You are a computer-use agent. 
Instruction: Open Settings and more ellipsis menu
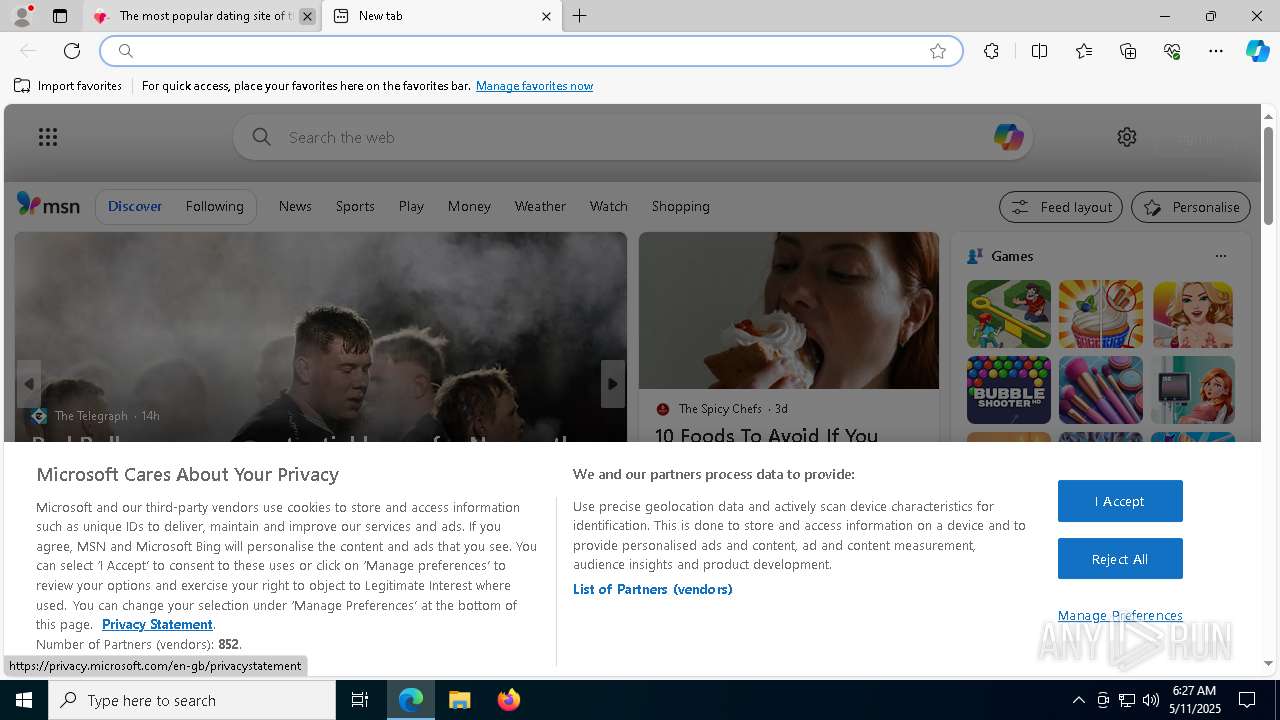pyautogui.click(x=1216, y=51)
